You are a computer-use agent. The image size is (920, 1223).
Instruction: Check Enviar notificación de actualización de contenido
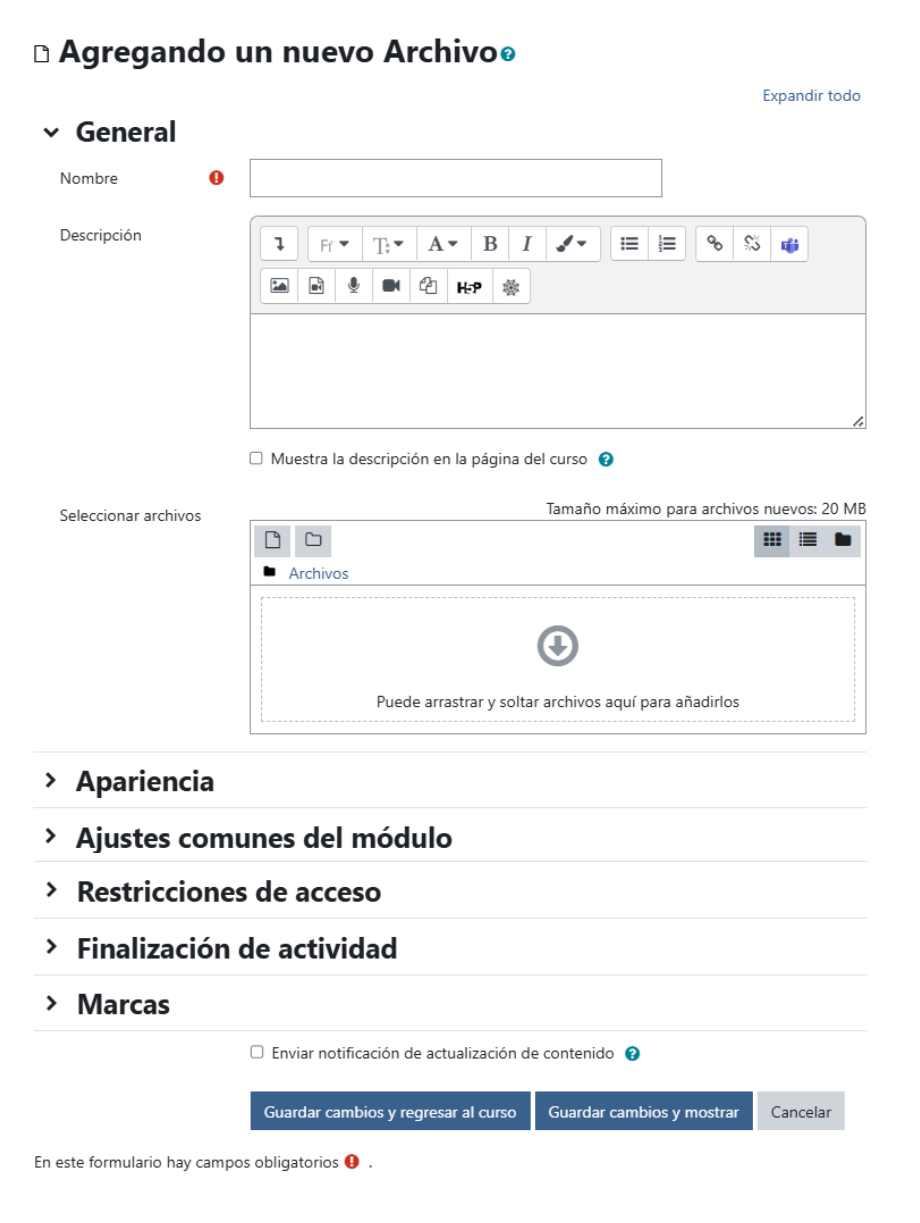[257, 1052]
